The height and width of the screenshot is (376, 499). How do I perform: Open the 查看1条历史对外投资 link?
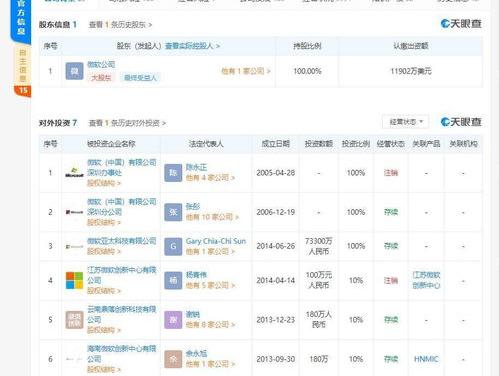coord(127,123)
